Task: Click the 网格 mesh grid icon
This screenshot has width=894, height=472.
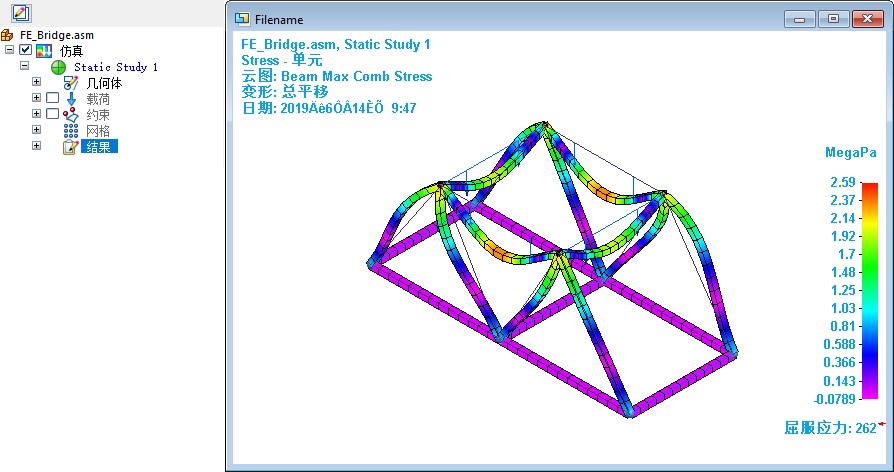Action: pyautogui.click(x=71, y=131)
